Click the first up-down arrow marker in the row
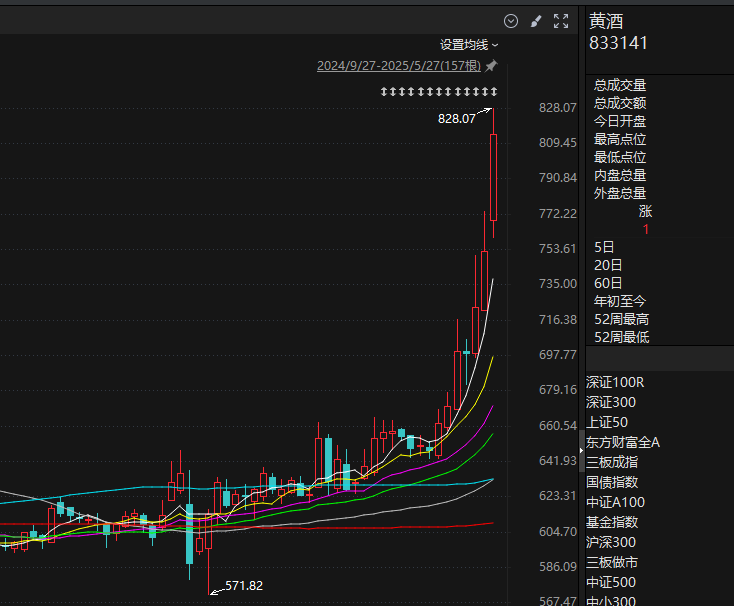Image resolution: width=734 pixels, height=606 pixels. 384,91
